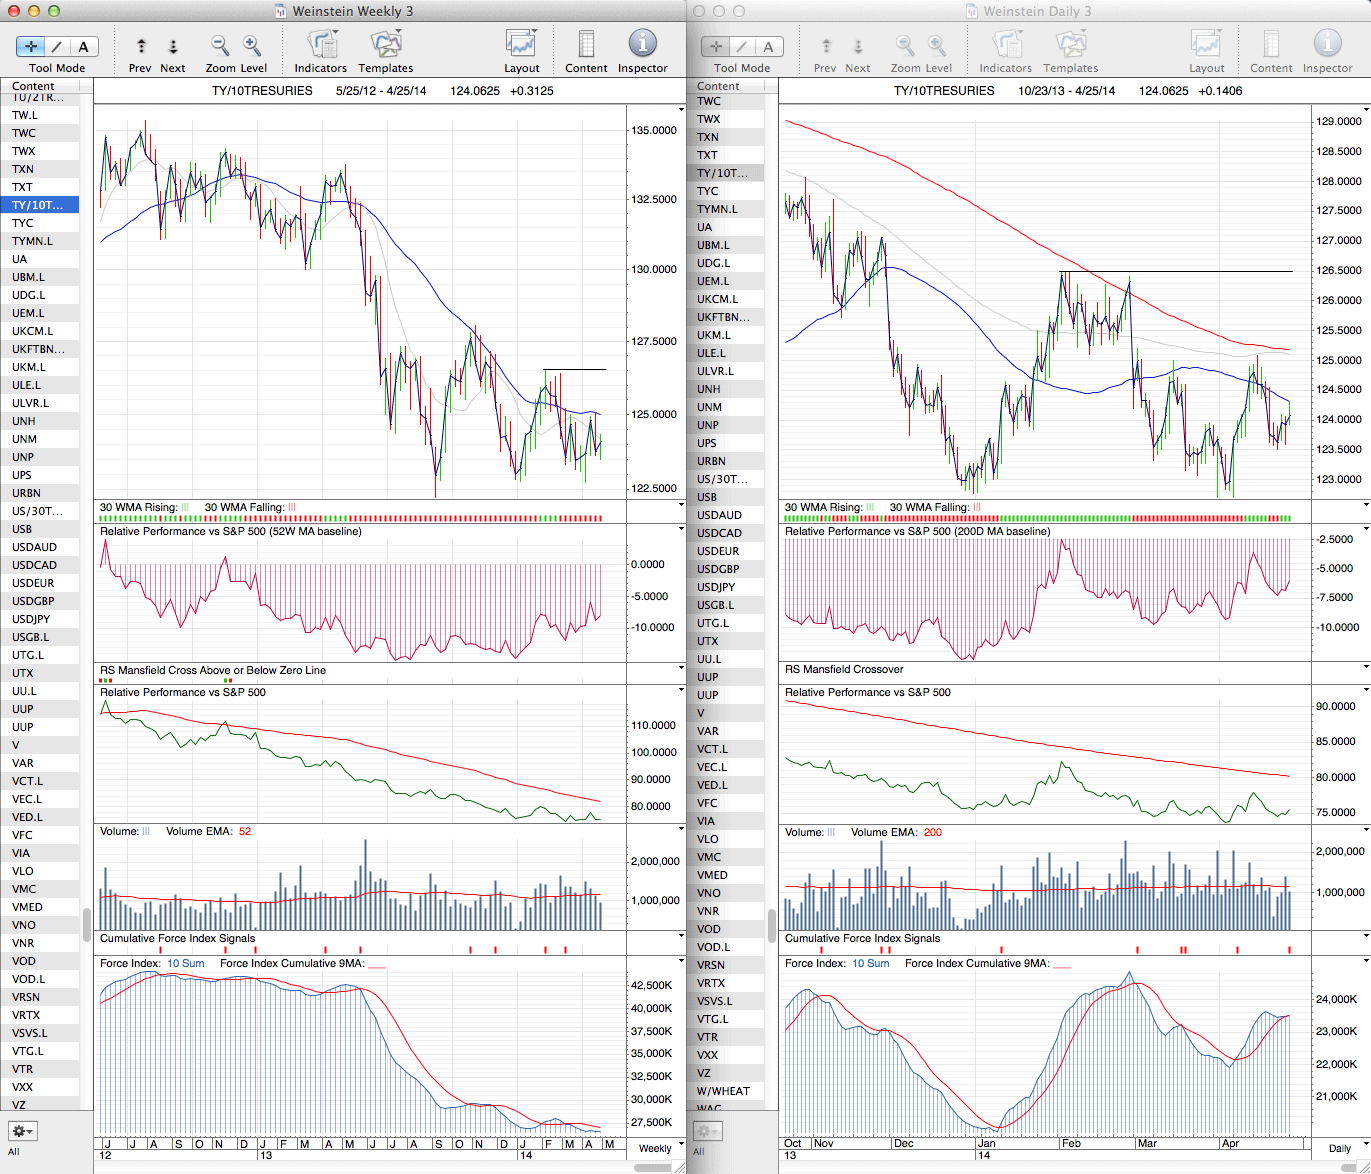This screenshot has width=1371, height=1174.
Task: Click the Content column header in Weekly list
Action: click(x=33, y=86)
